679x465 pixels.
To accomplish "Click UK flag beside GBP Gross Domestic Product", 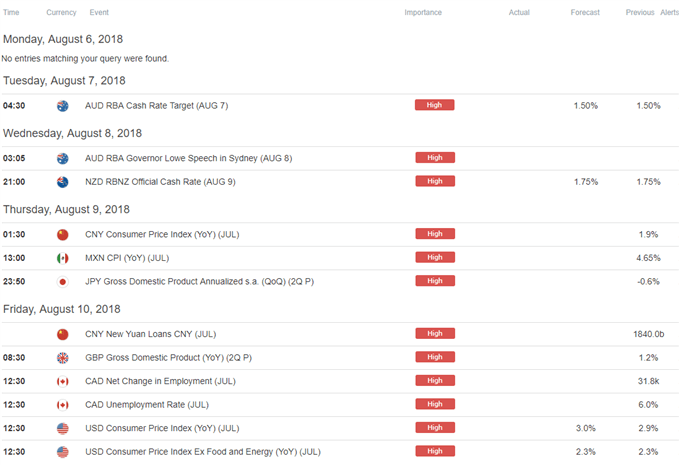I will point(62,357).
